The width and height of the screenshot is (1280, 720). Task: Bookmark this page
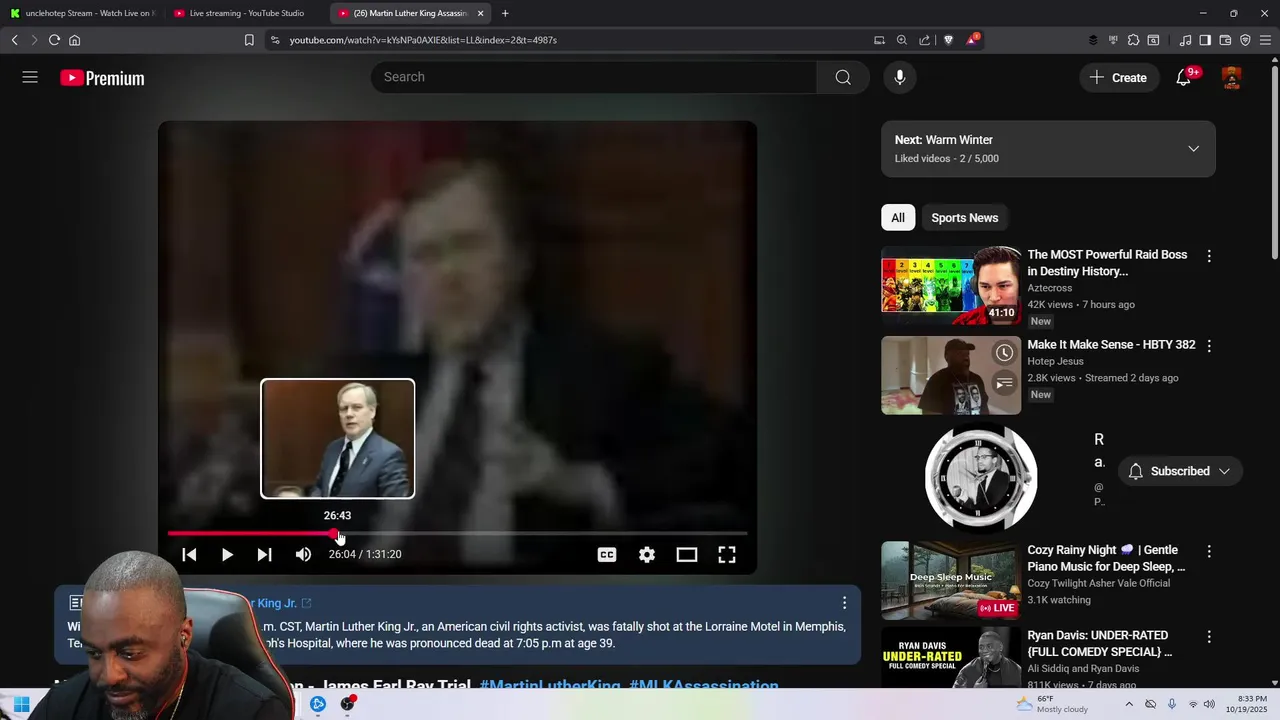coord(249,40)
